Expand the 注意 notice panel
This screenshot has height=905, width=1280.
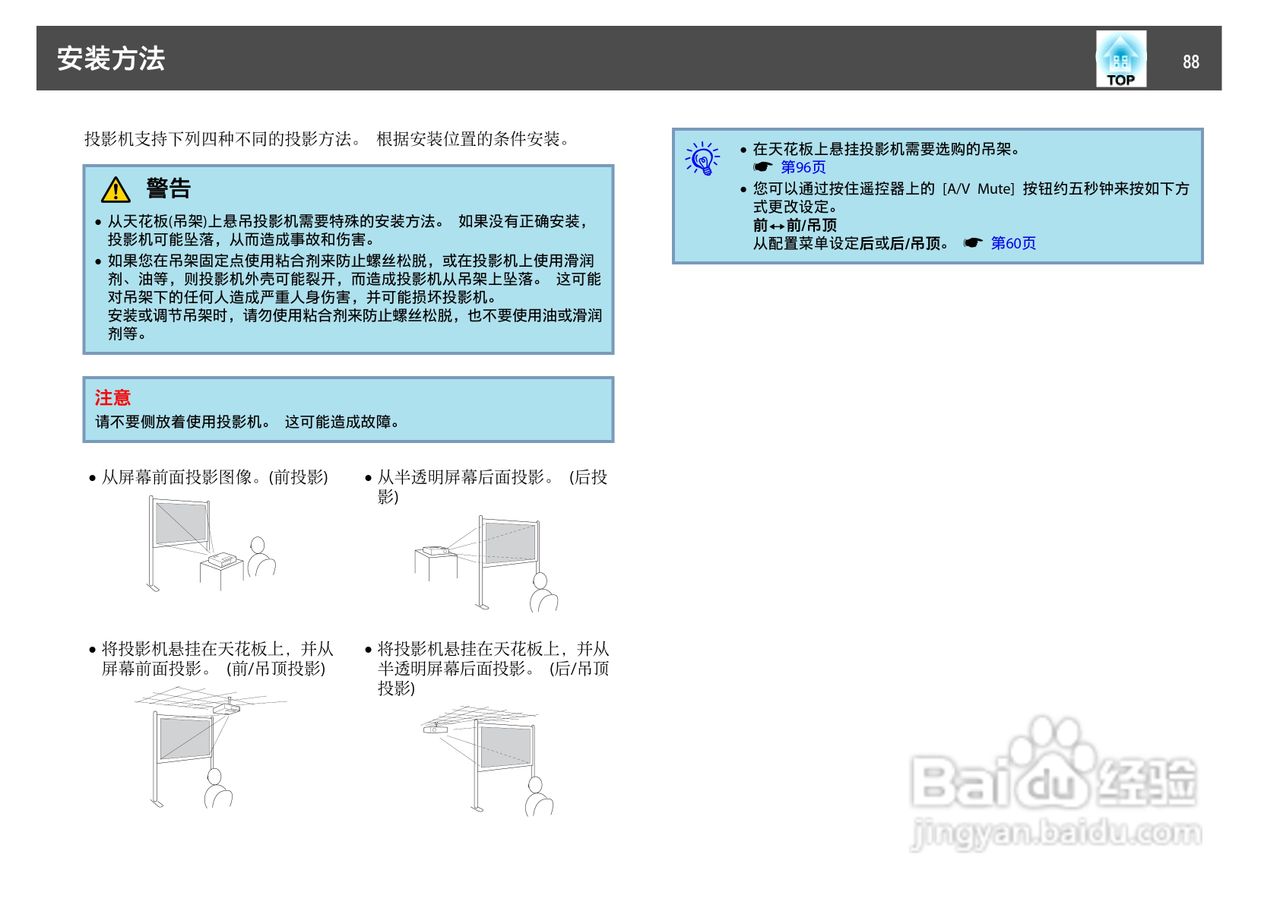coord(348,408)
